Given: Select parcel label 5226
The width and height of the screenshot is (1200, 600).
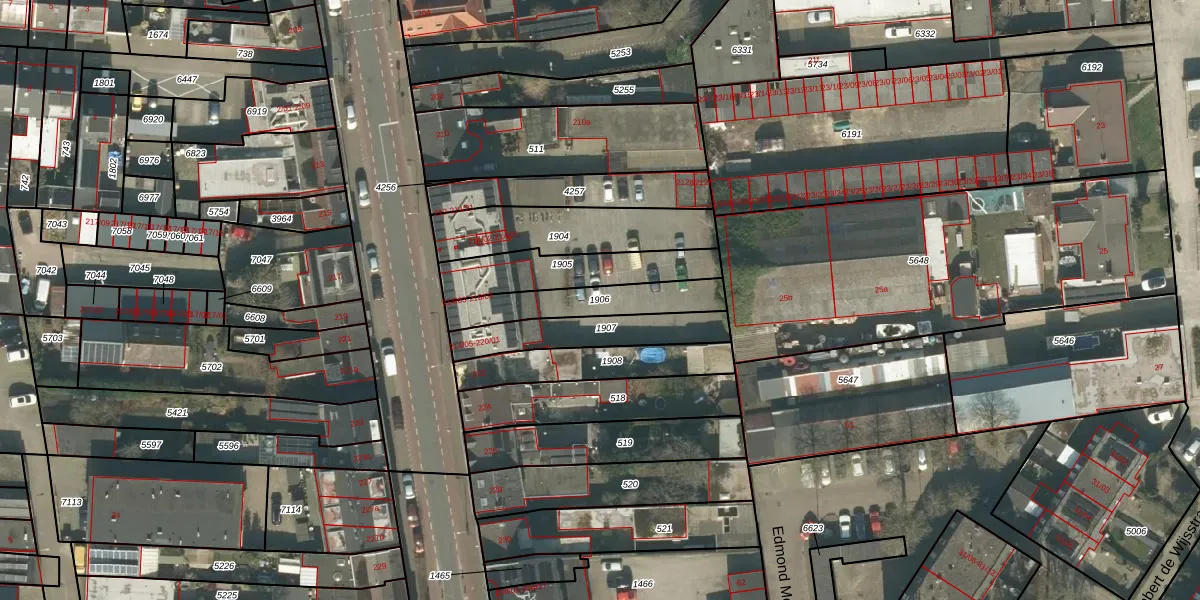Looking at the screenshot, I should (224, 566).
